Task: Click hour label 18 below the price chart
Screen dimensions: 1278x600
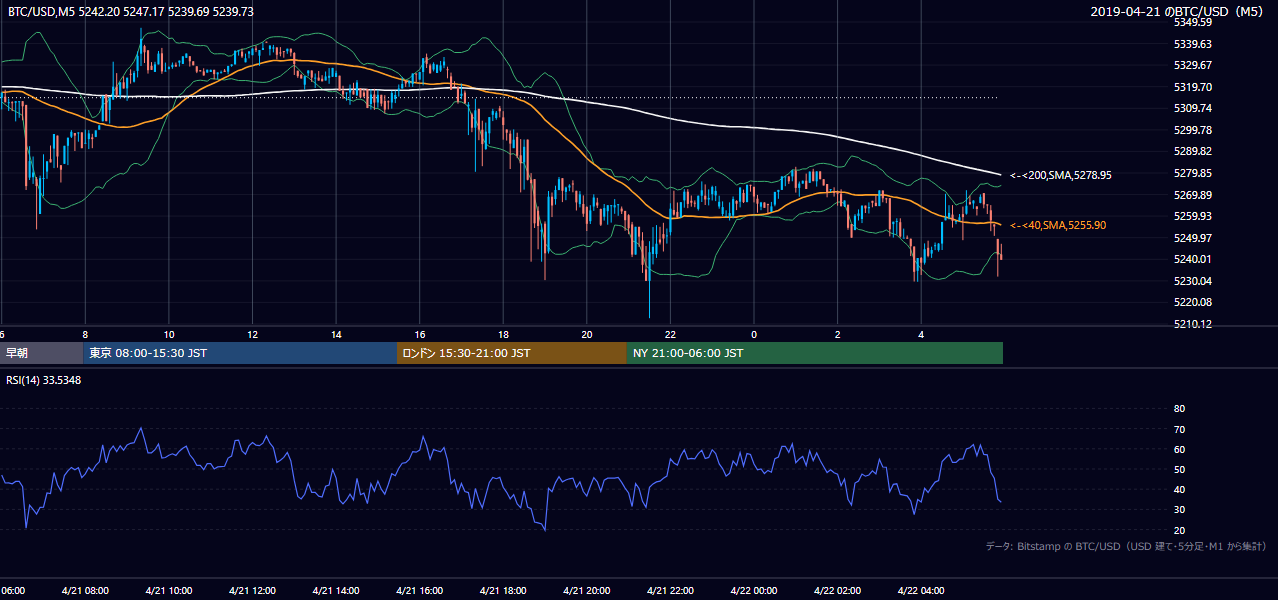Action: [503, 334]
